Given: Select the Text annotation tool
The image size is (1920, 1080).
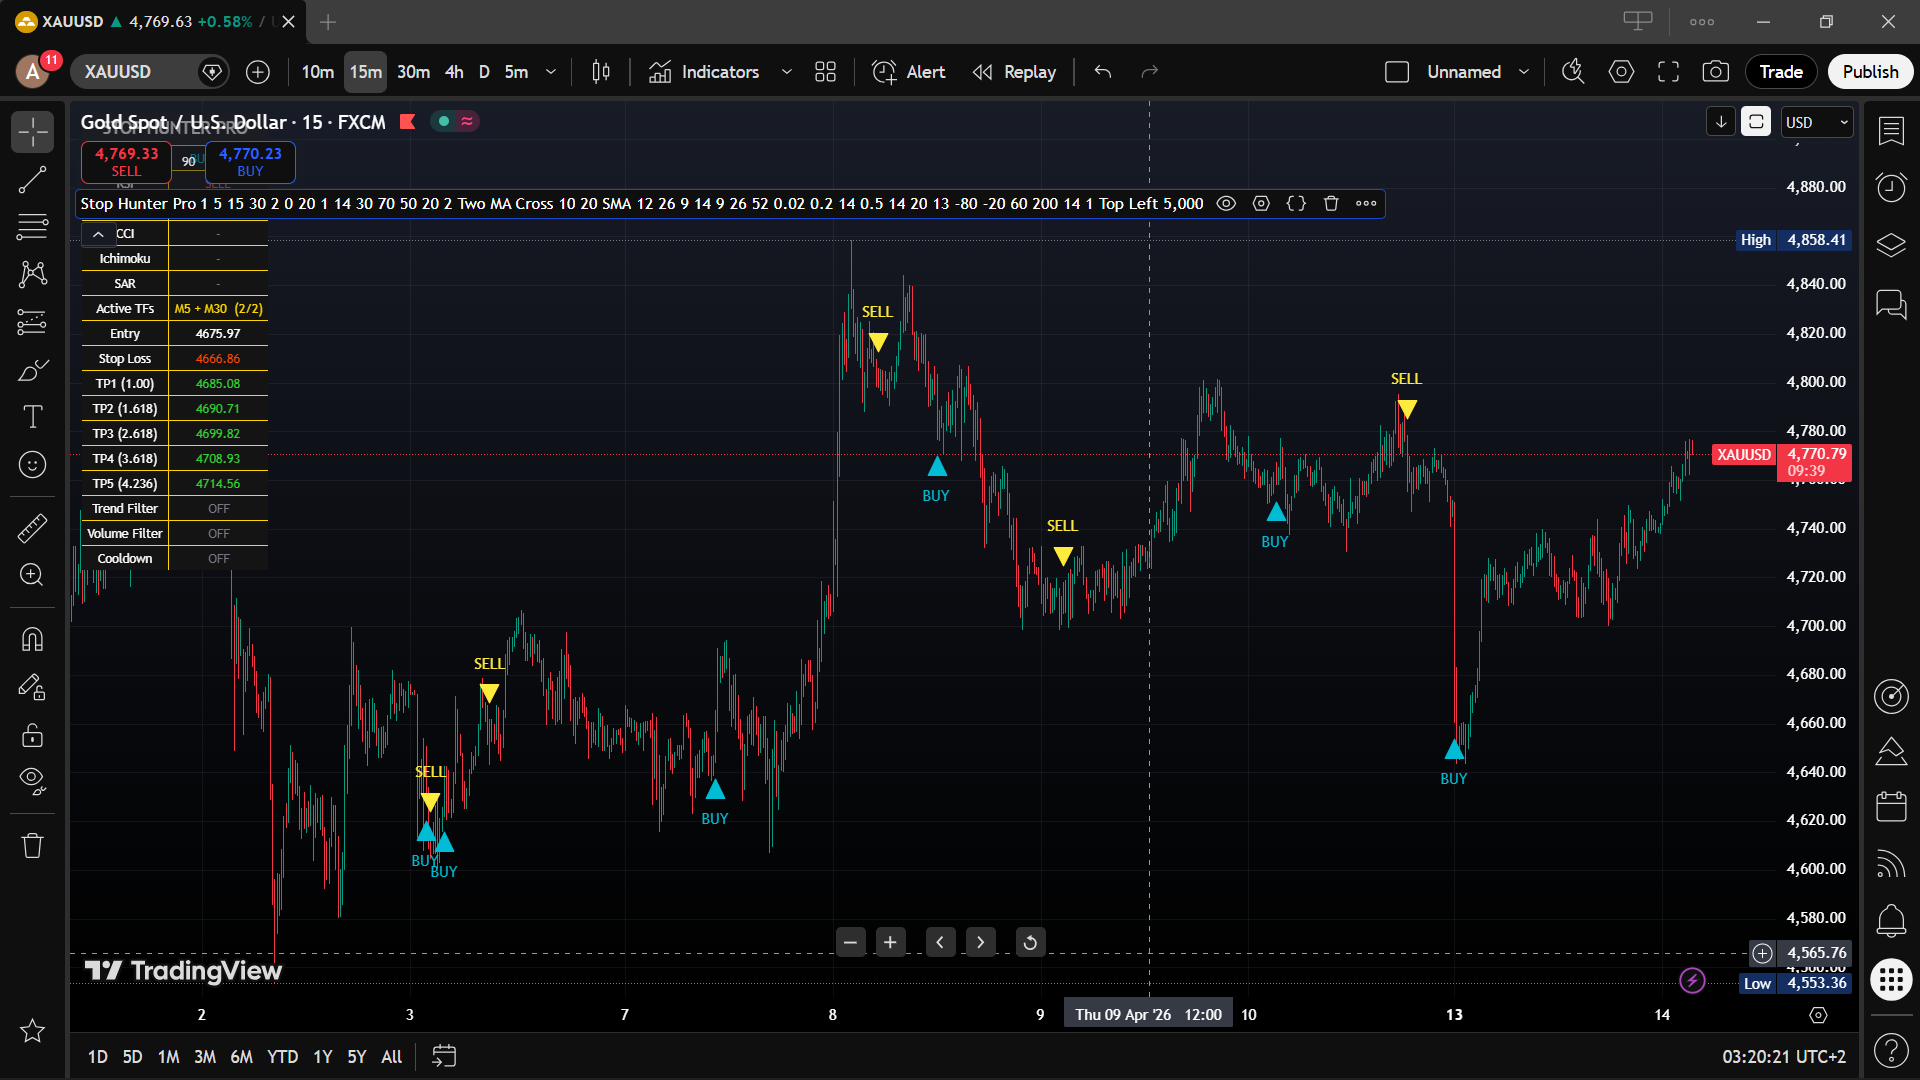Looking at the screenshot, I should pos(33,417).
